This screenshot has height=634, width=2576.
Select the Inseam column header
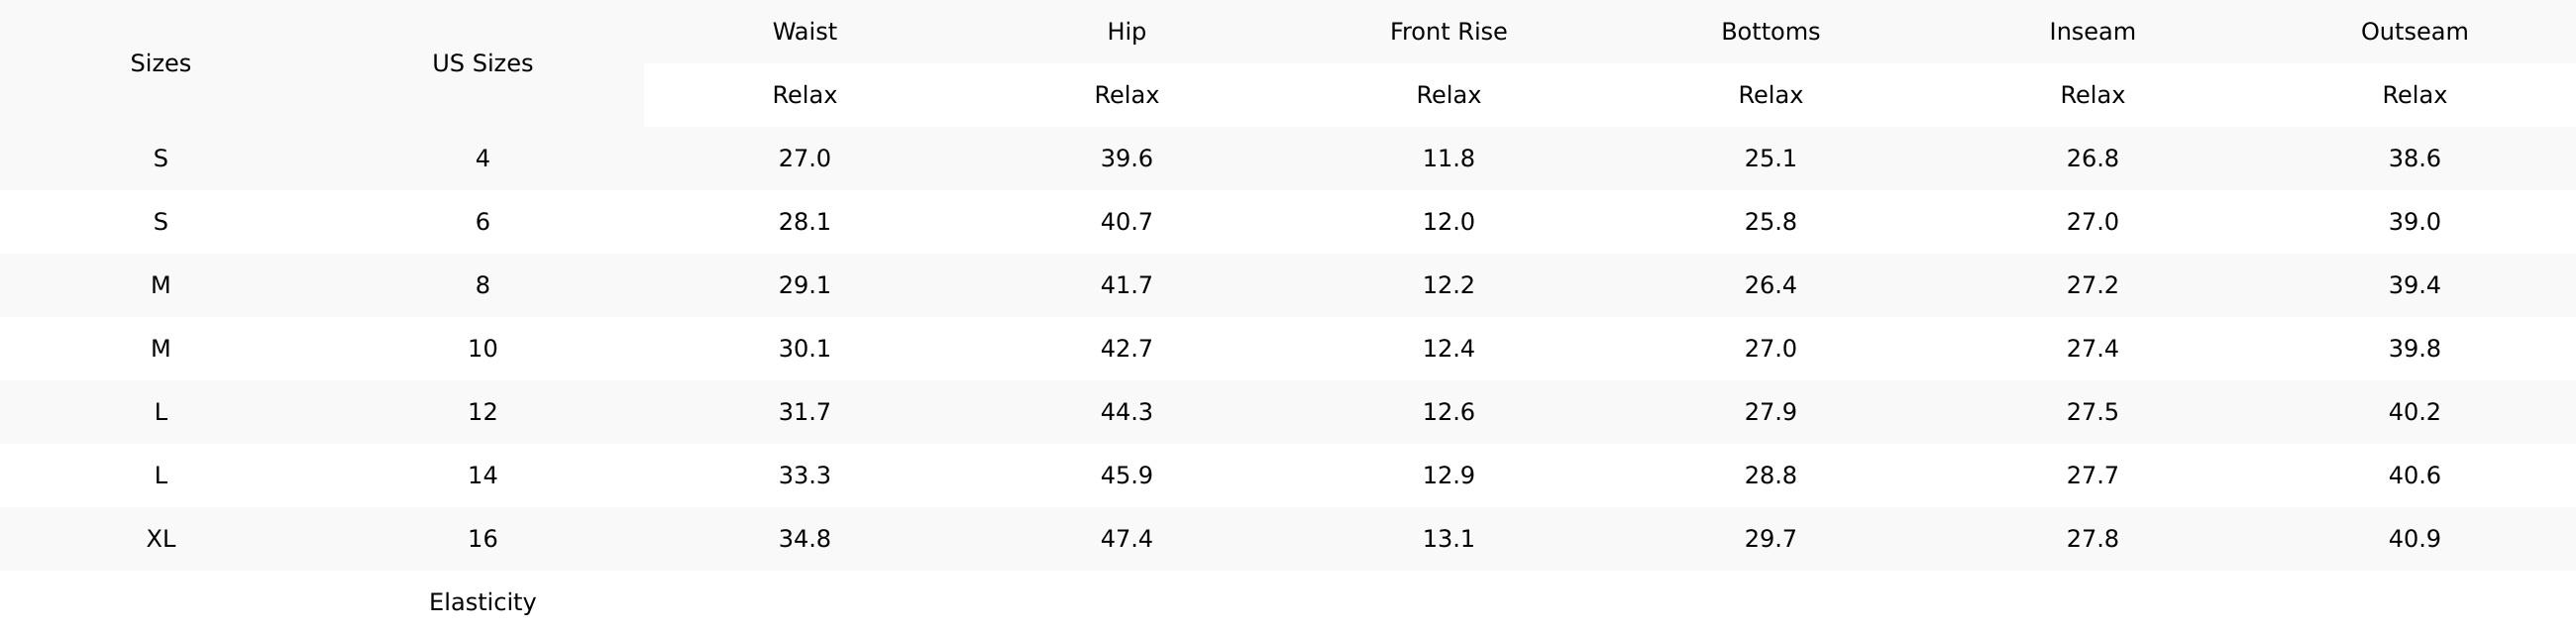click(x=2092, y=32)
